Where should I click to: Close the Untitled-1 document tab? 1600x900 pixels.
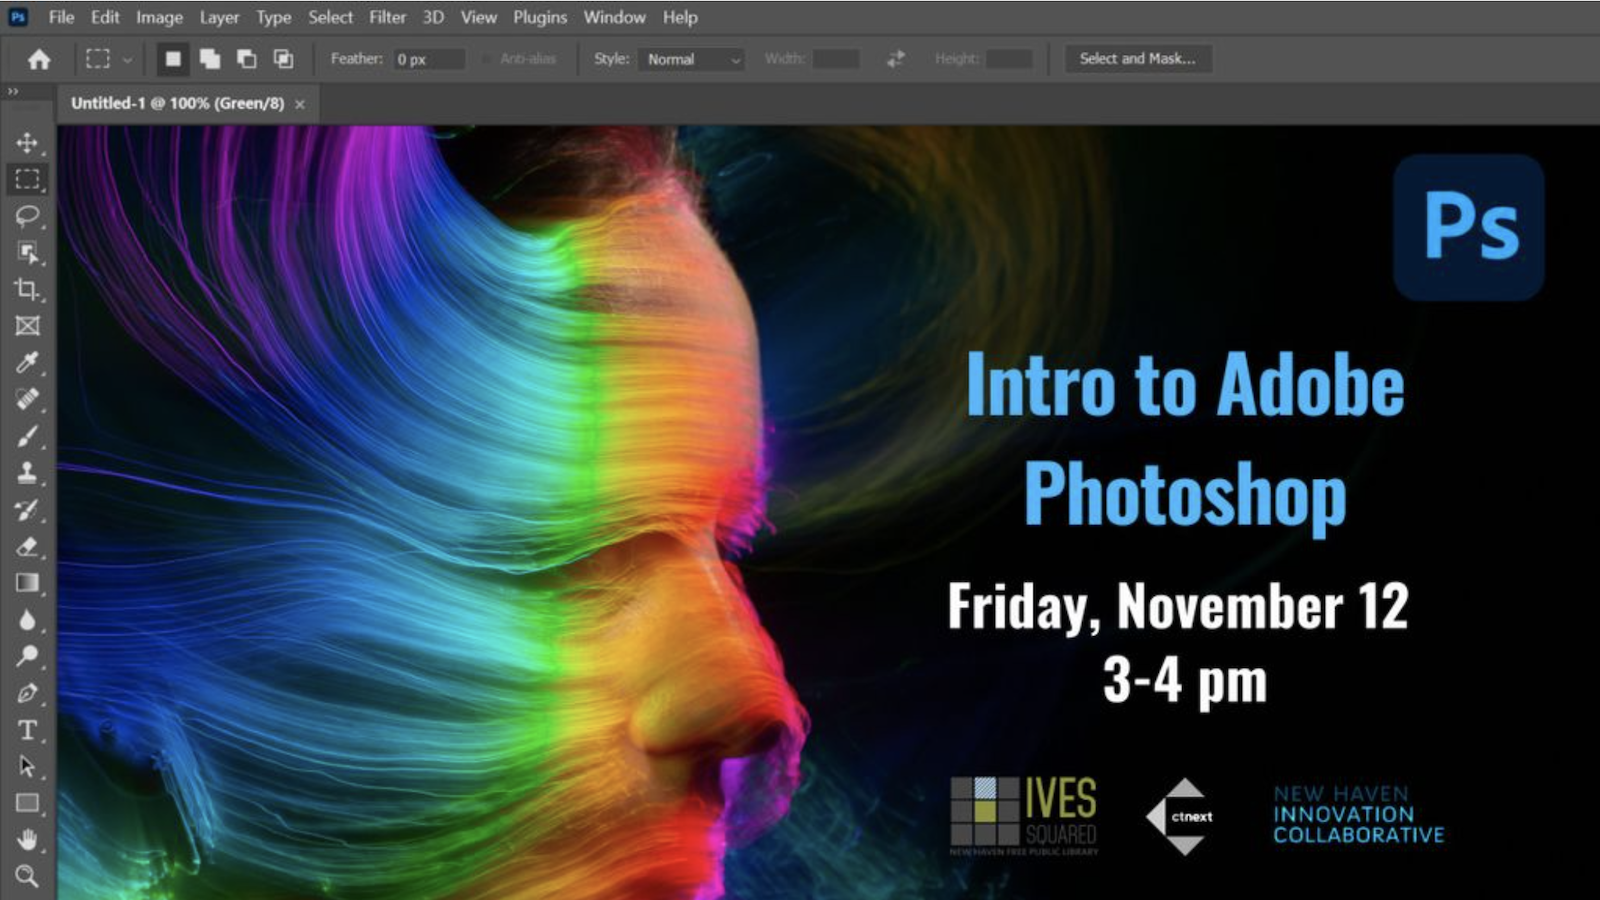(300, 104)
